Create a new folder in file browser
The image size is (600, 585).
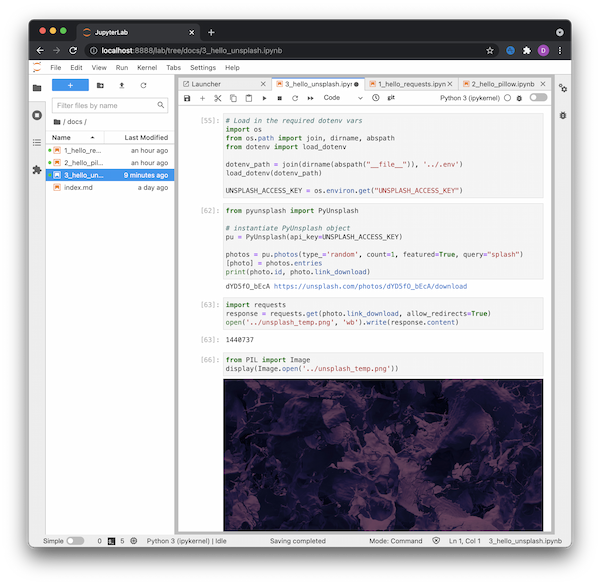click(x=102, y=86)
